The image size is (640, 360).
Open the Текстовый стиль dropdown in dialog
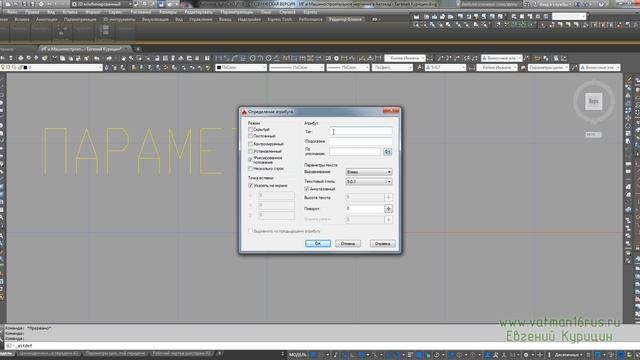pos(369,181)
